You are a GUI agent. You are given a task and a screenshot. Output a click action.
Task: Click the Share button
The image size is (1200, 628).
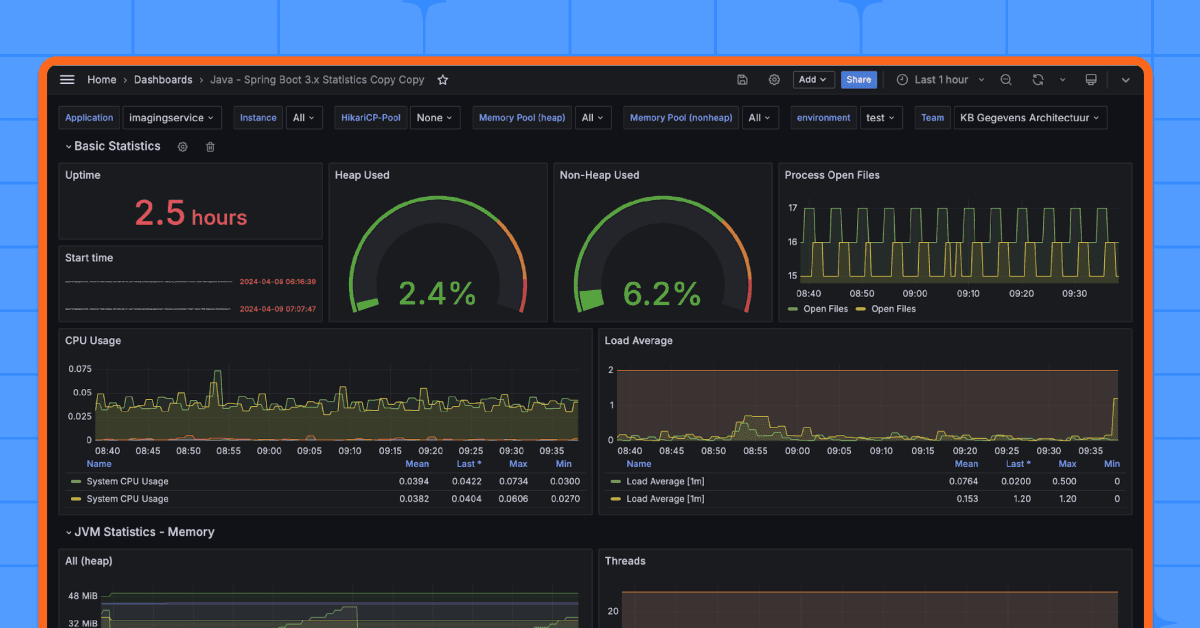point(858,79)
